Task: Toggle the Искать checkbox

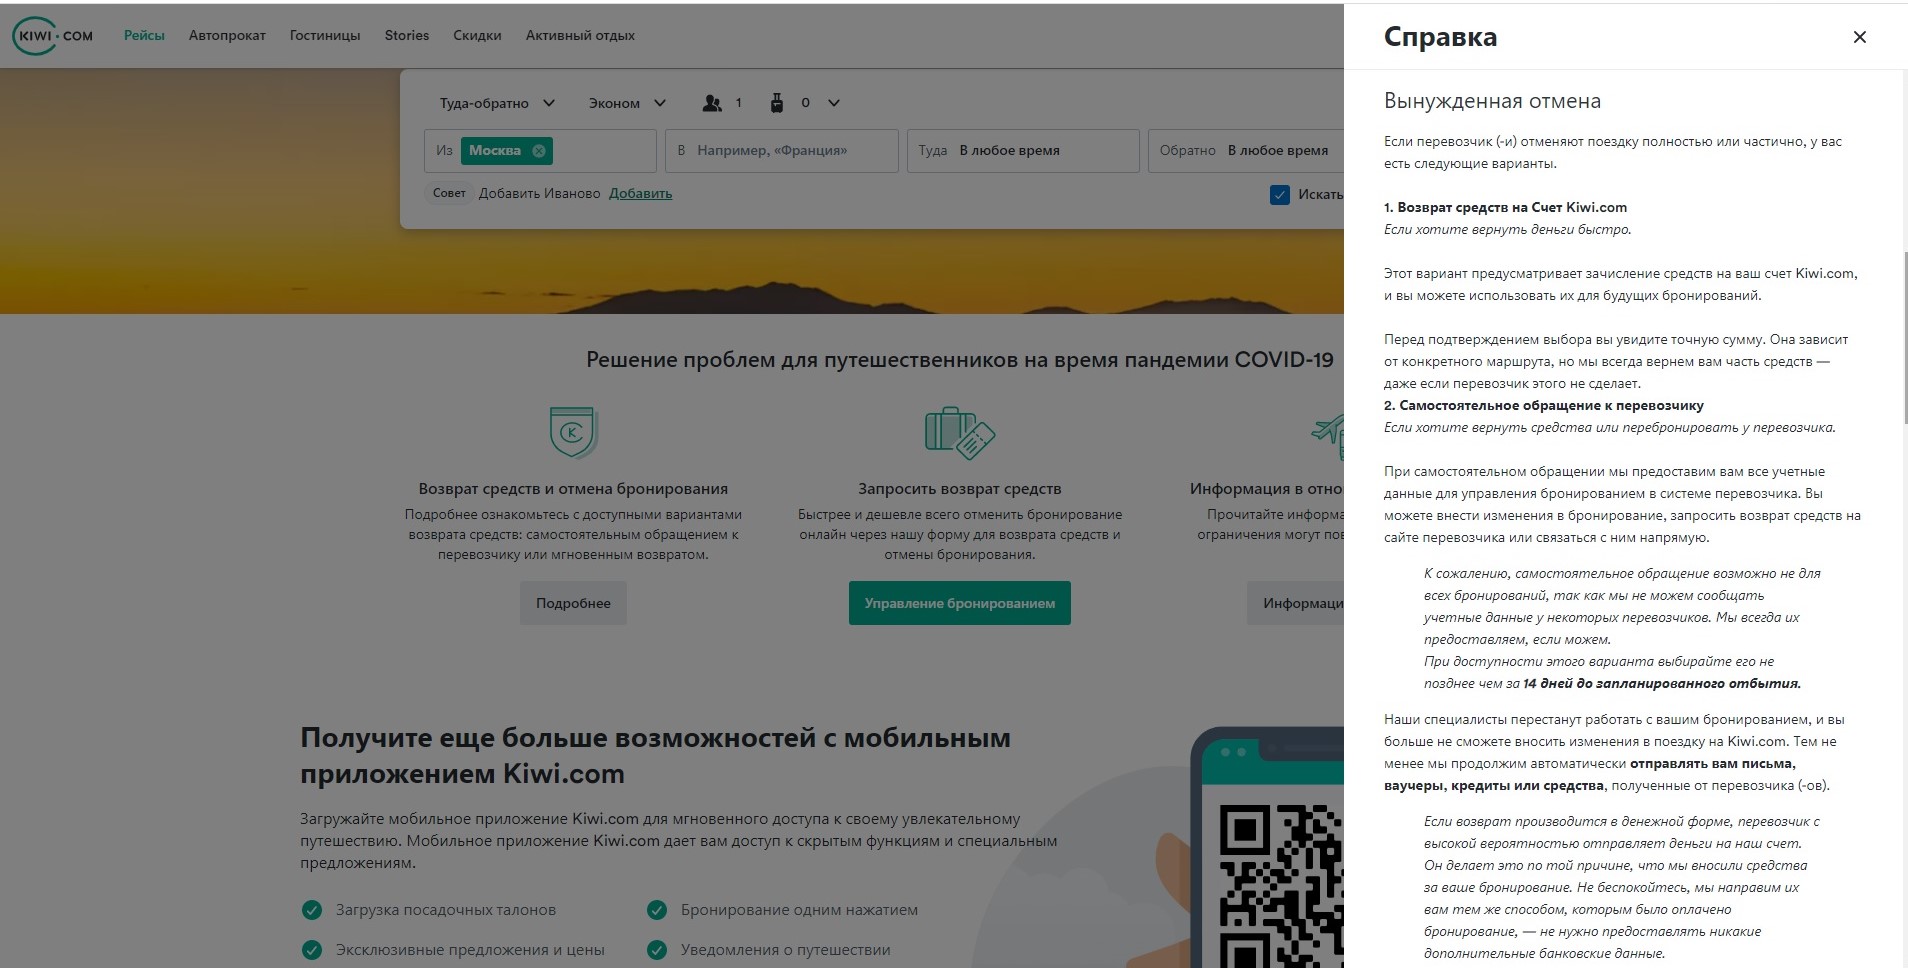Action: tap(1279, 195)
